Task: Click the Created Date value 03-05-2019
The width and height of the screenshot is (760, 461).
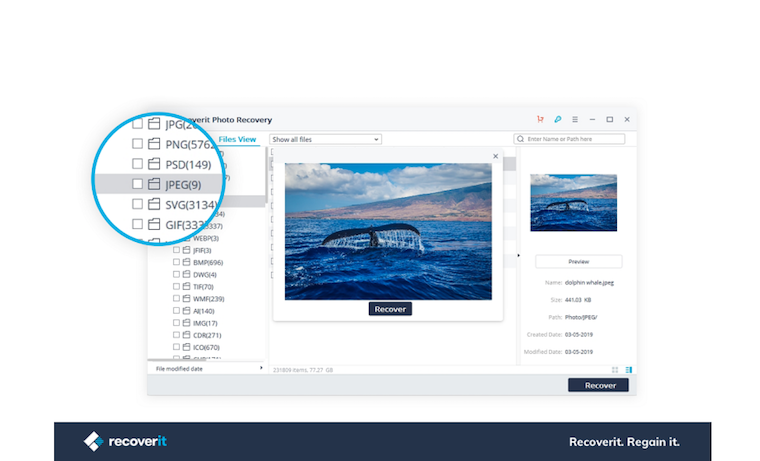Action: coord(579,335)
